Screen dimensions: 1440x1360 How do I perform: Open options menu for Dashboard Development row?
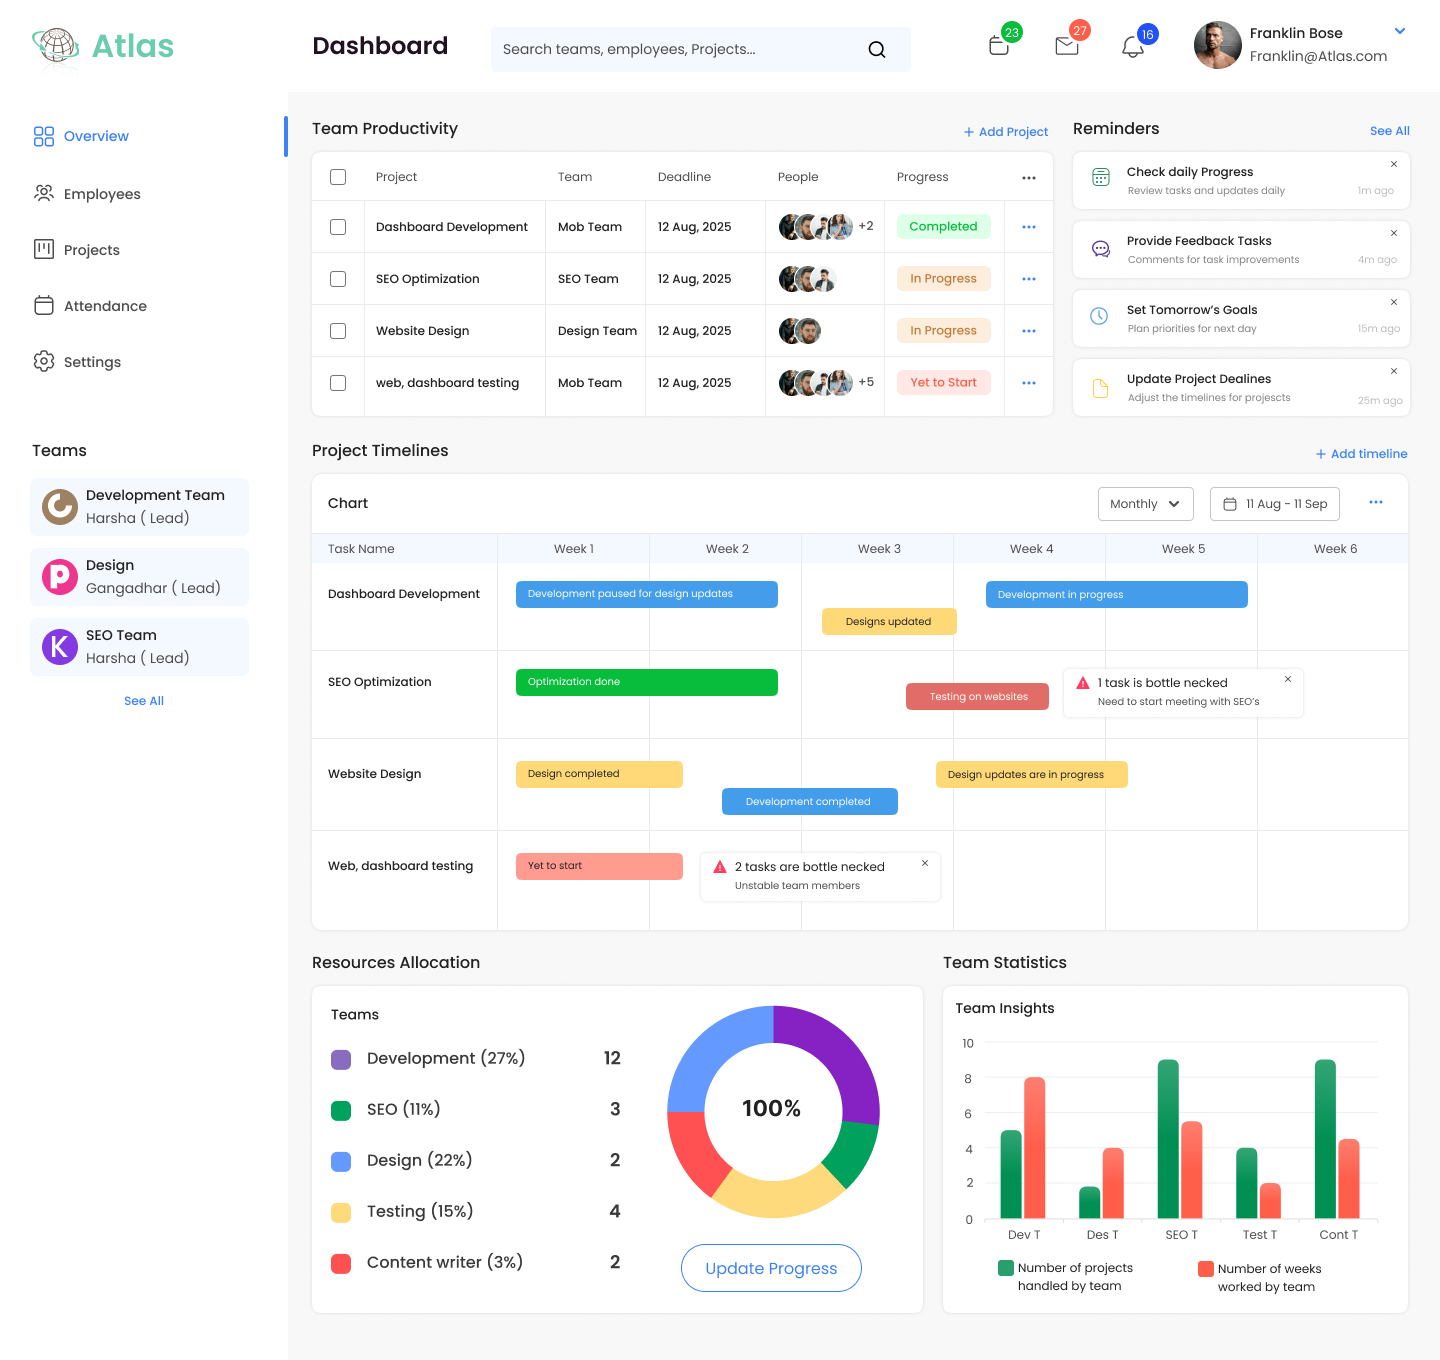pos(1028,226)
